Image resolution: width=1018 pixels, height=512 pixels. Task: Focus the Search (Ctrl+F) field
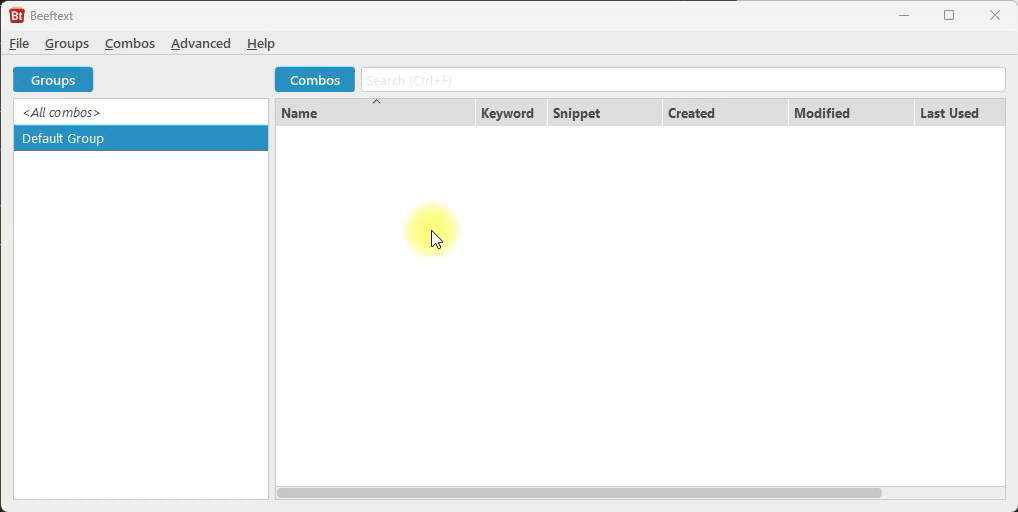point(683,80)
